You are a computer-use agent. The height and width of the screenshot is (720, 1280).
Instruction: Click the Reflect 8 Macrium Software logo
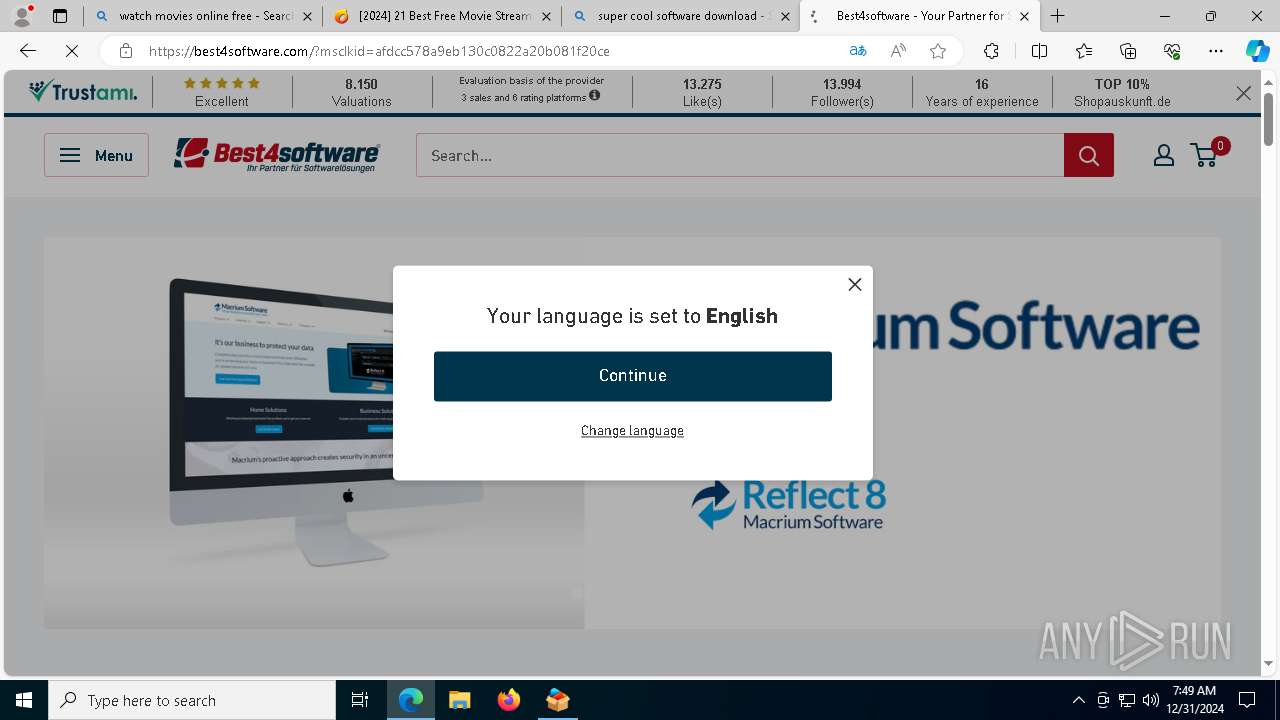789,504
